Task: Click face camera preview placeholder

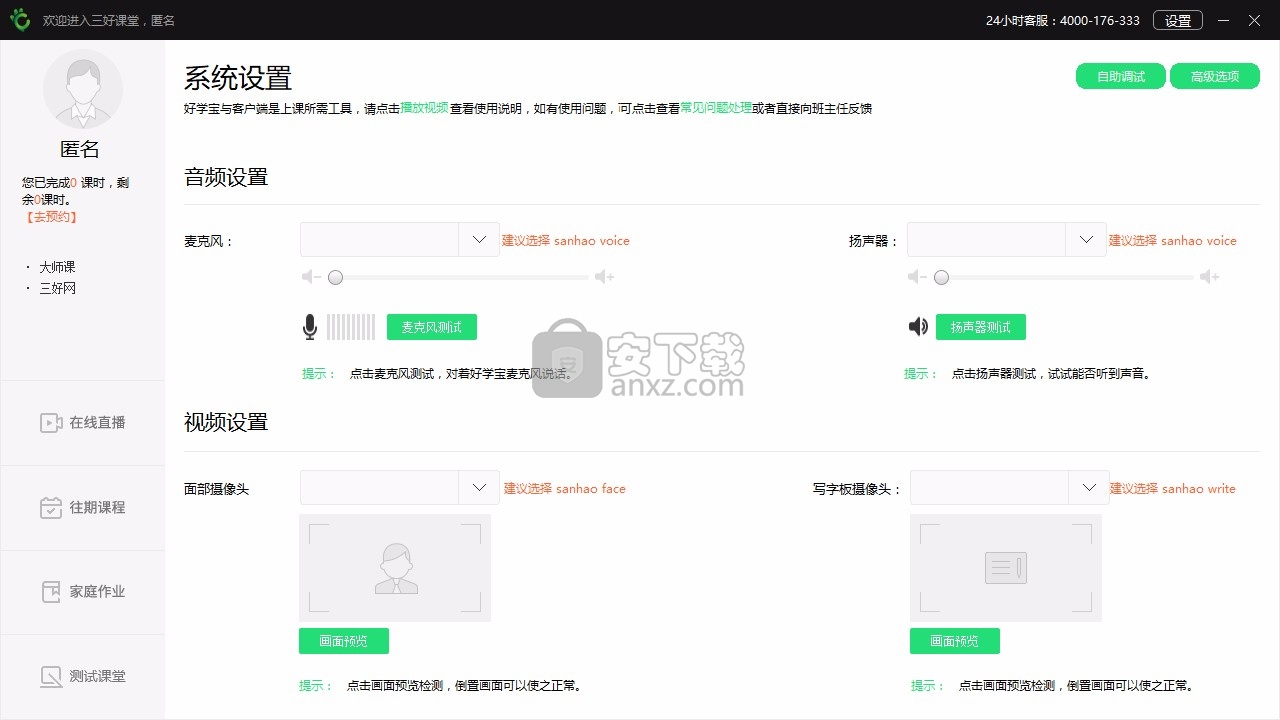Action: point(395,568)
